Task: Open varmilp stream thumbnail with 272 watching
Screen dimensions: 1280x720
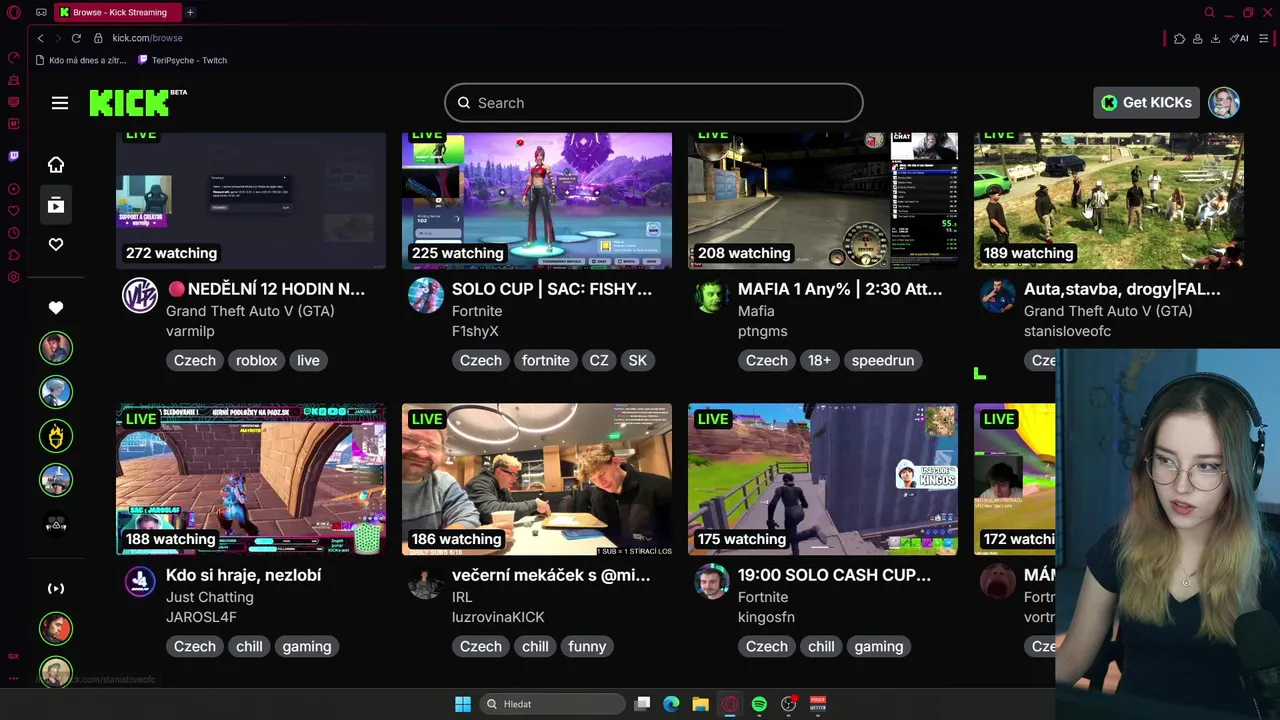Action: pyautogui.click(x=251, y=200)
